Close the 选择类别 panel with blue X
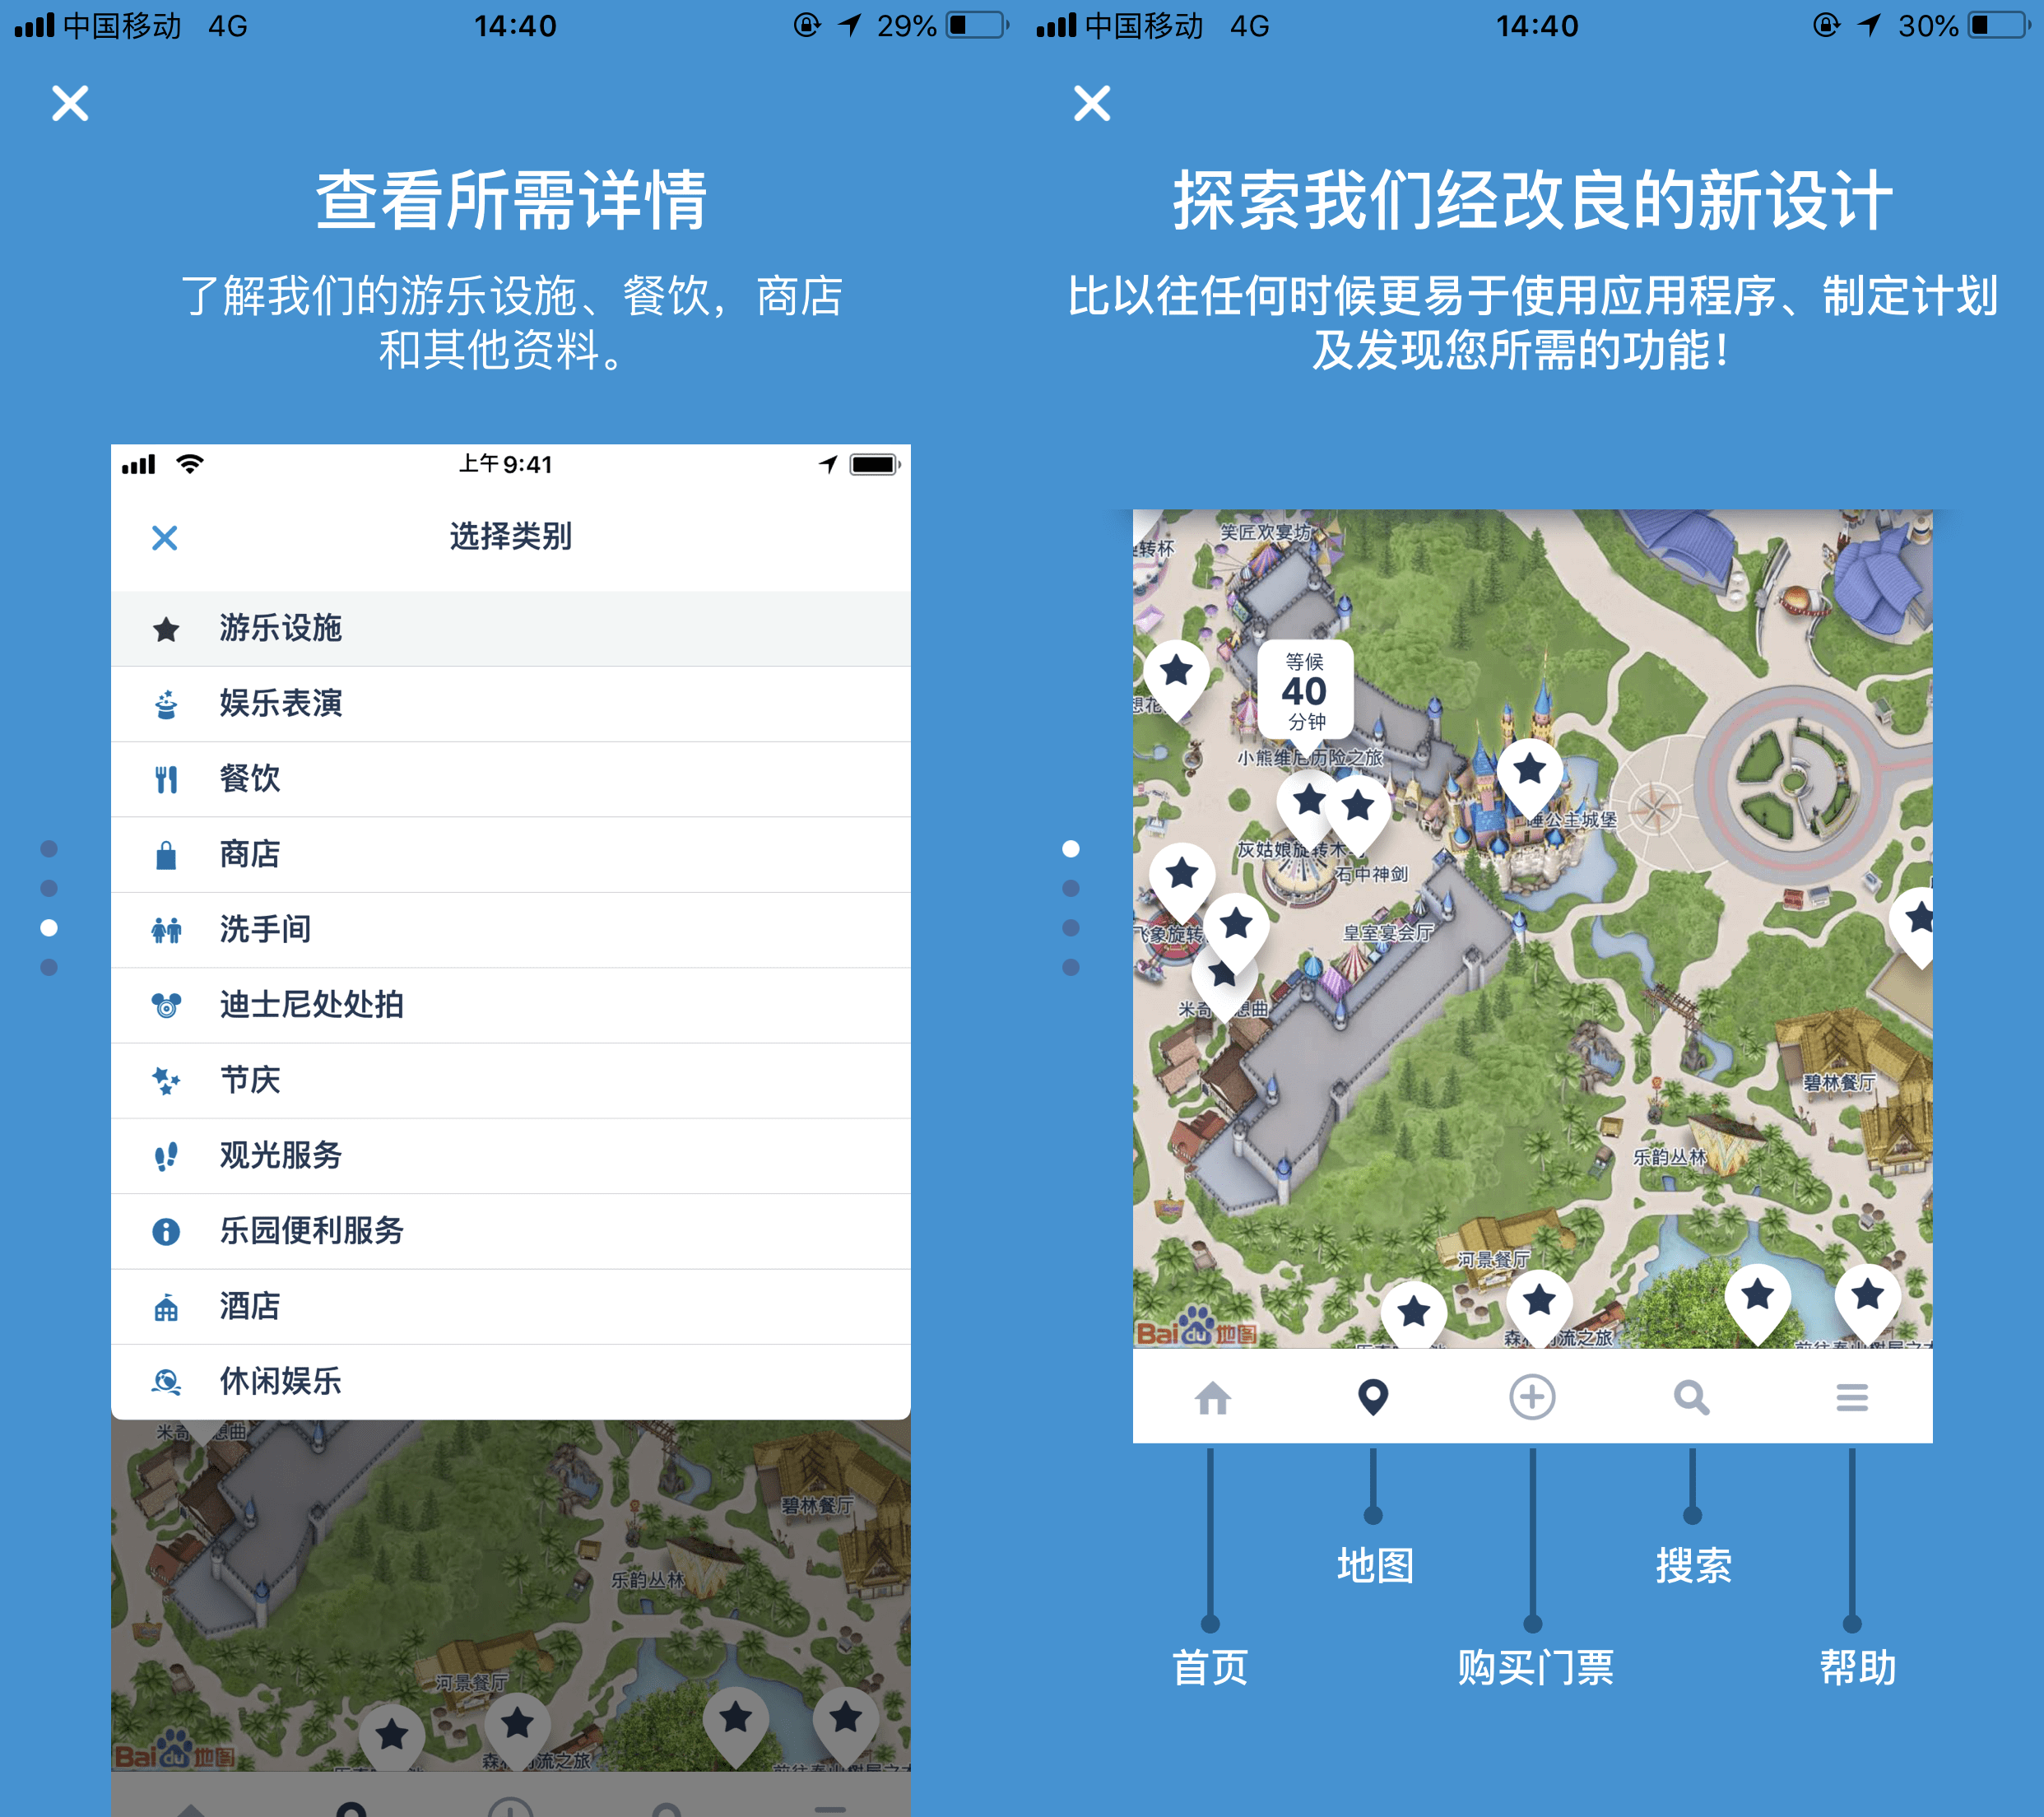 (165, 538)
